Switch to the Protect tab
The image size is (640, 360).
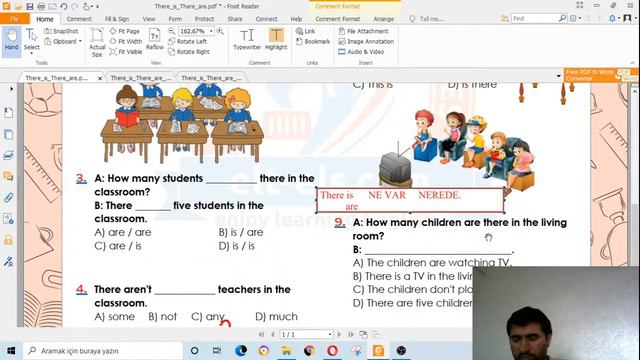(204, 19)
